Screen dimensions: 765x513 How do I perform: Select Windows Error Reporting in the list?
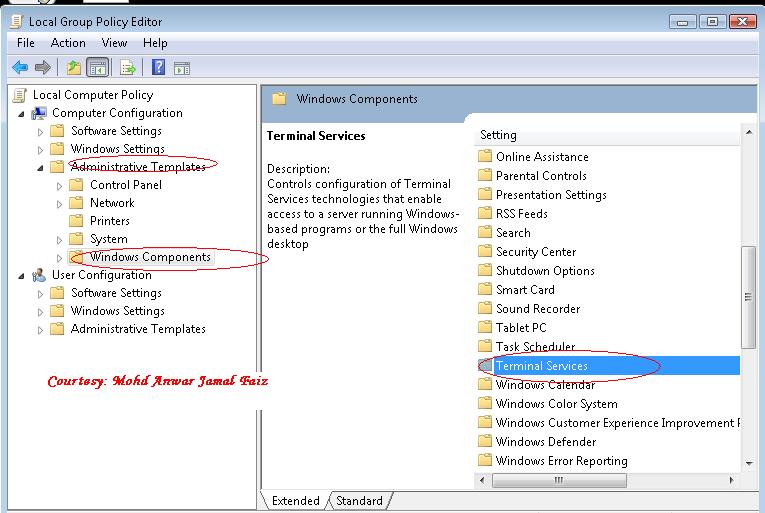[562, 461]
